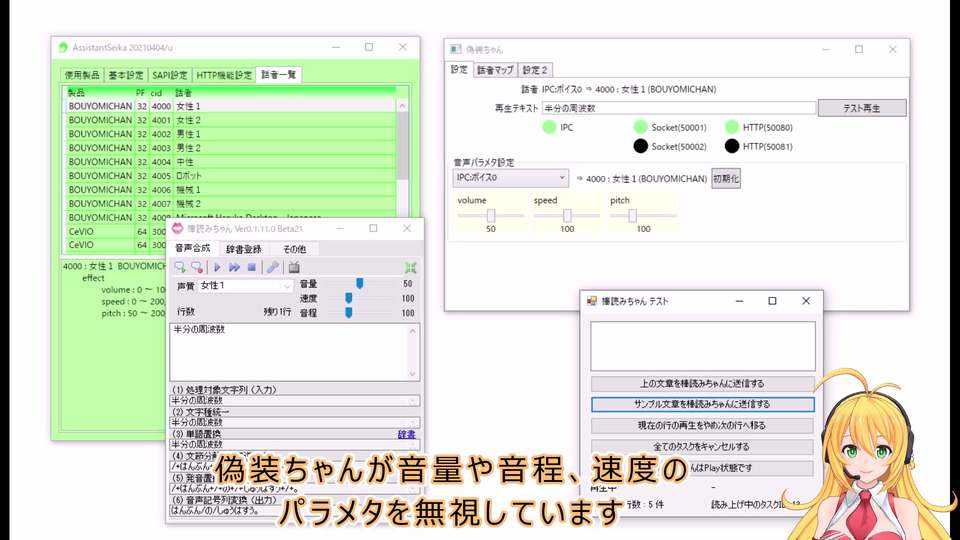Click Bouyomichan's main text area with 半分の周波数
The height and width of the screenshot is (540, 960).
pos(289,352)
